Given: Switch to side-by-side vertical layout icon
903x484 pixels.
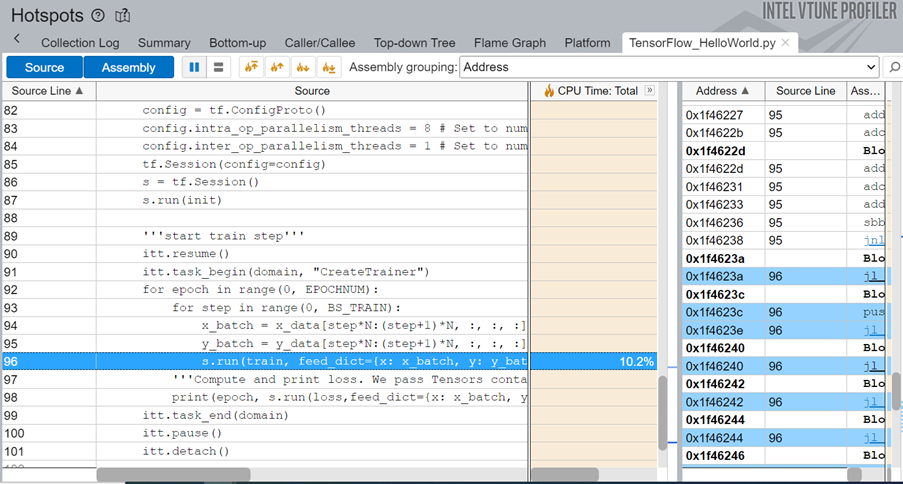Looking at the screenshot, I should 195,67.
